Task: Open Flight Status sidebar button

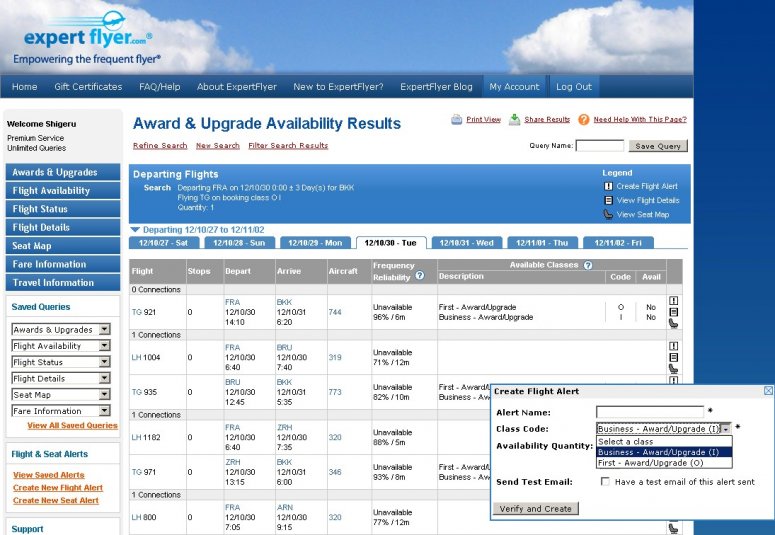Action: click(63, 209)
